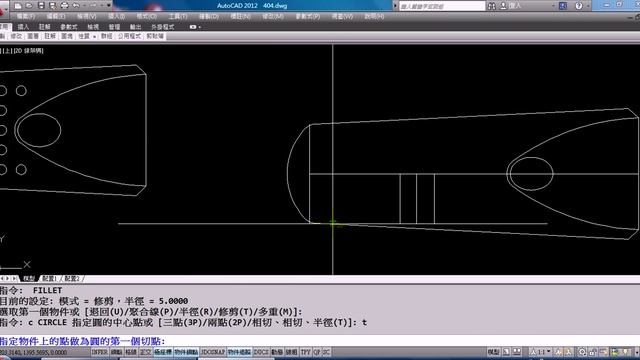The width and height of the screenshot is (640, 360).
Task: Switch to the 註解 ribbon tab
Action: [44, 27]
